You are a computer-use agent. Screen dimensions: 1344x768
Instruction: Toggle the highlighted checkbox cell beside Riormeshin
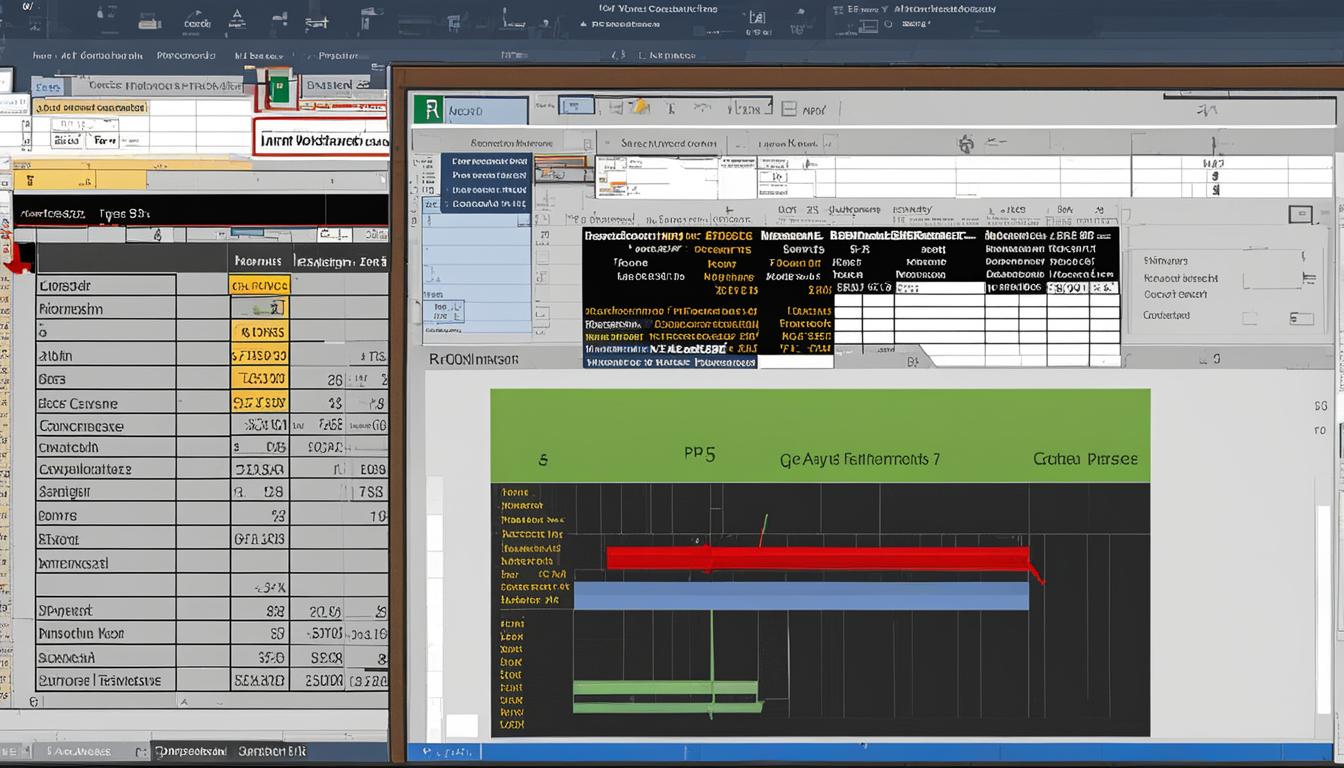pos(258,305)
